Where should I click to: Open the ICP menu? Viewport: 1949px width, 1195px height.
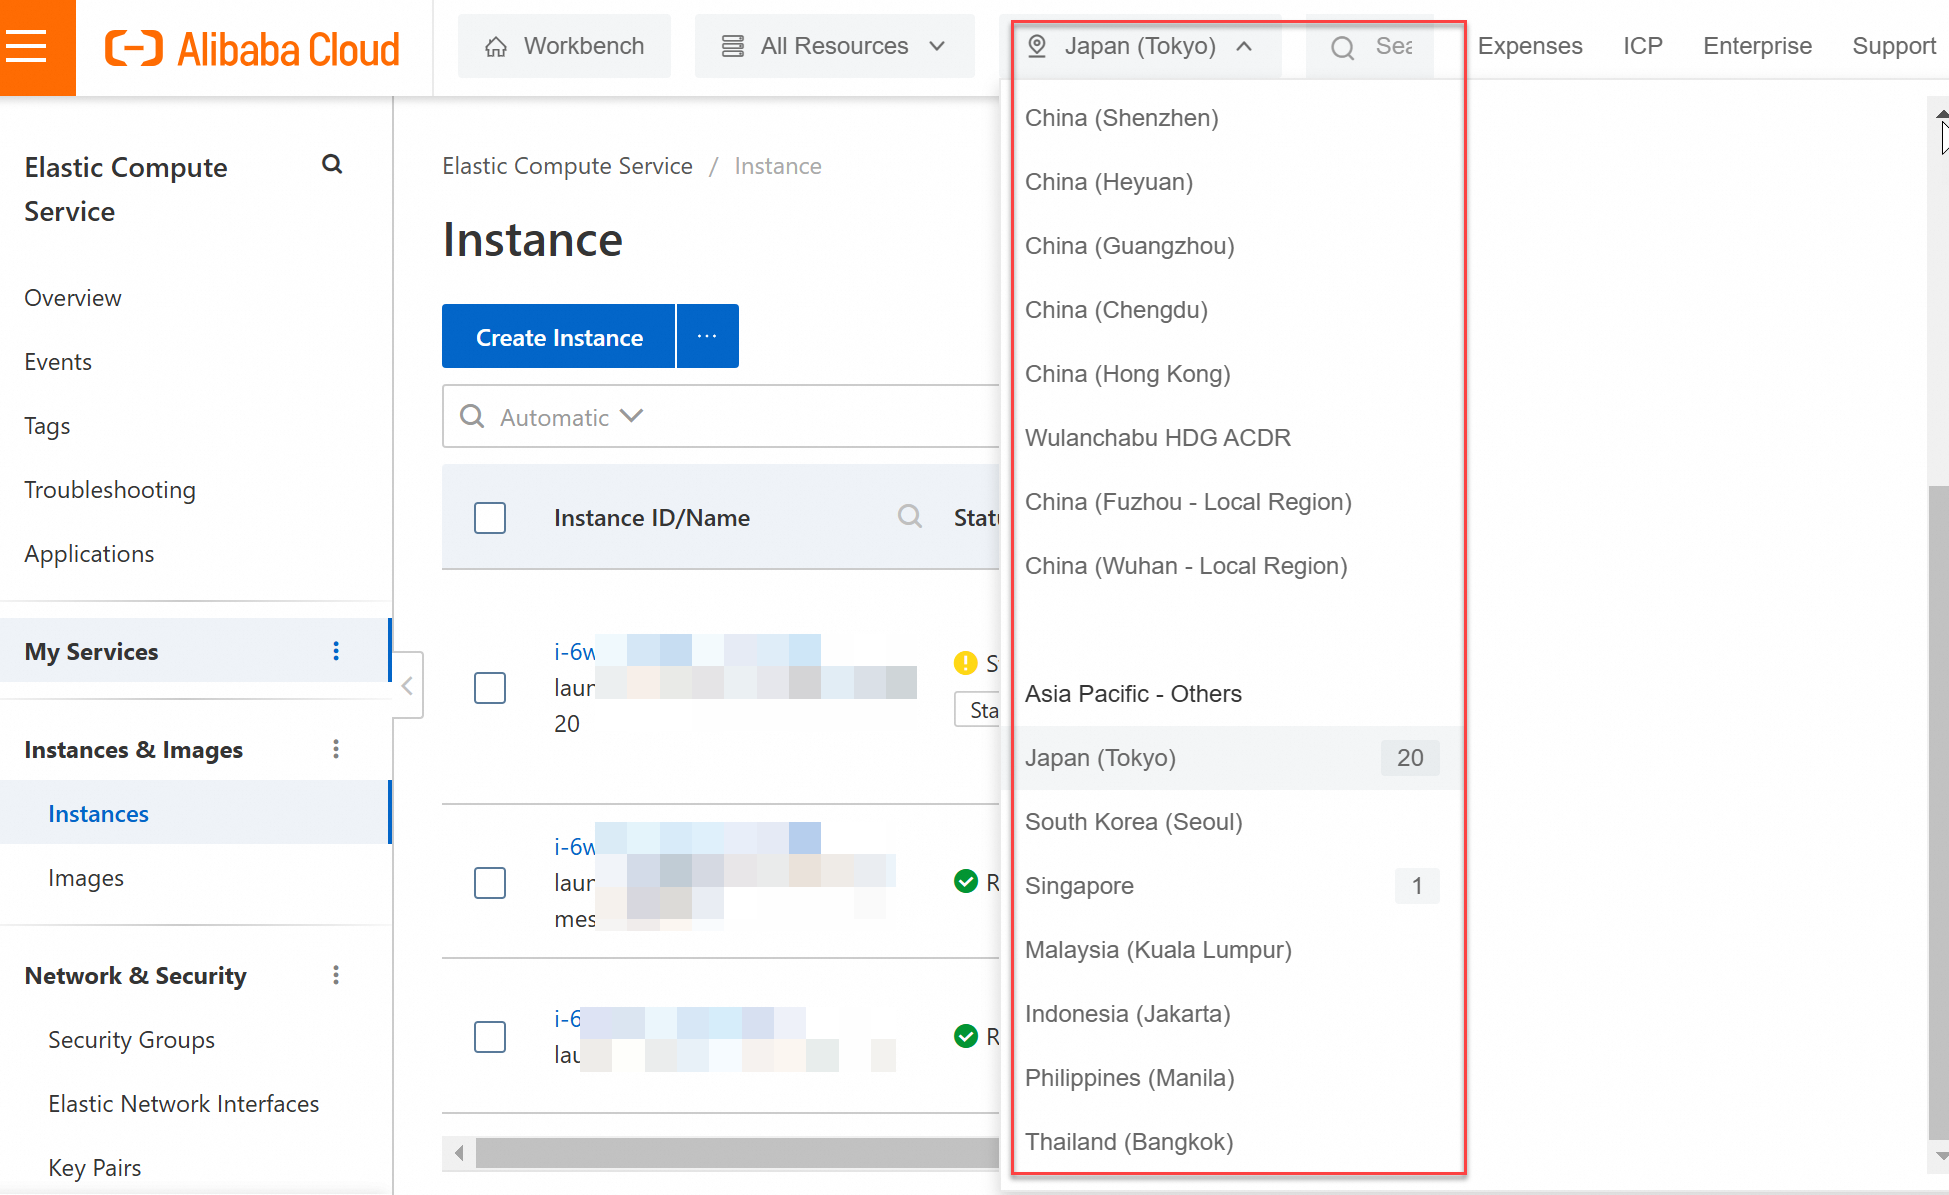pyautogui.click(x=1643, y=46)
